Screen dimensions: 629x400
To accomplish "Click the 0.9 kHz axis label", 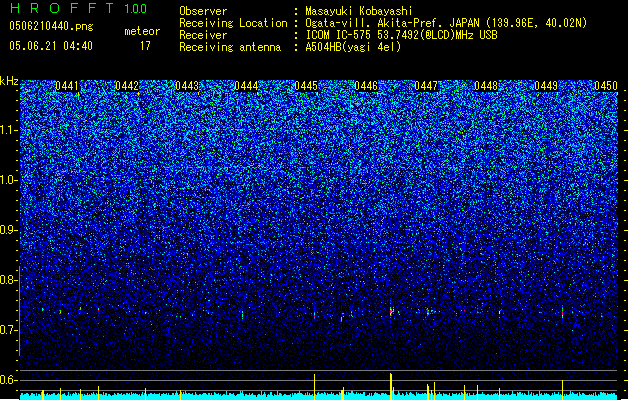I will tap(9, 230).
